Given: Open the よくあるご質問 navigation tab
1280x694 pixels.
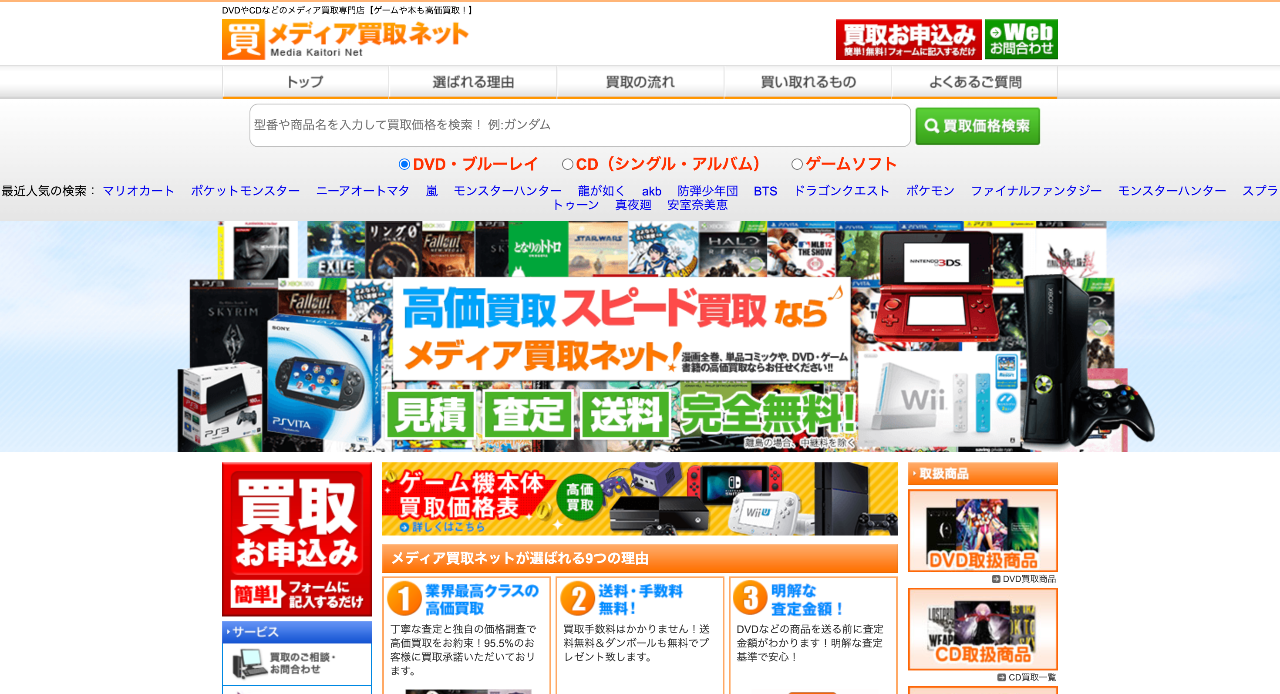Looking at the screenshot, I should (975, 82).
